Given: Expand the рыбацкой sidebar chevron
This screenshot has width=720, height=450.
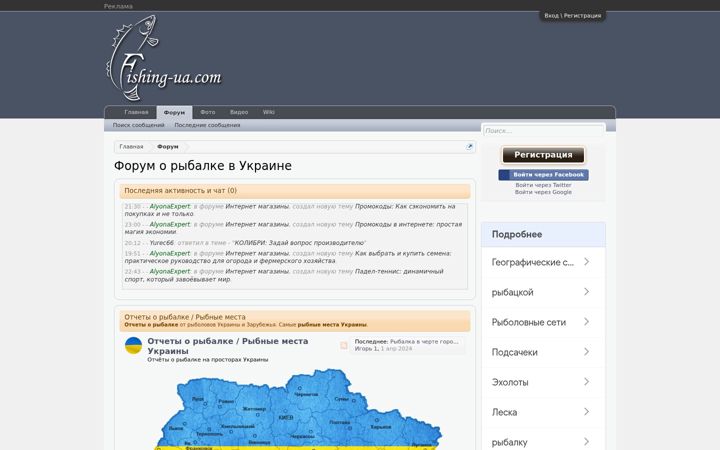Looking at the screenshot, I should point(586,292).
